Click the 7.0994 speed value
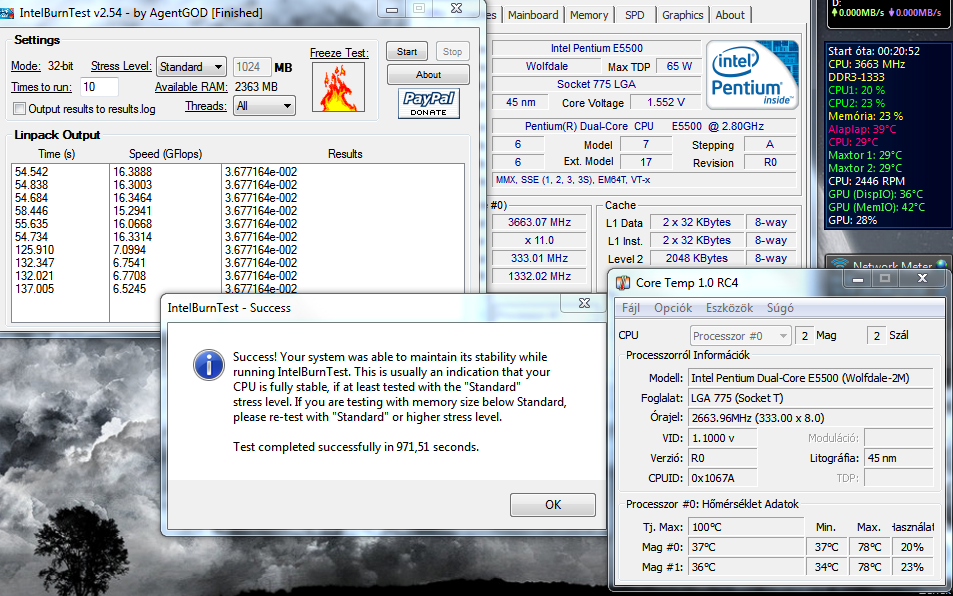Screen dimensions: 953x596 point(129,250)
